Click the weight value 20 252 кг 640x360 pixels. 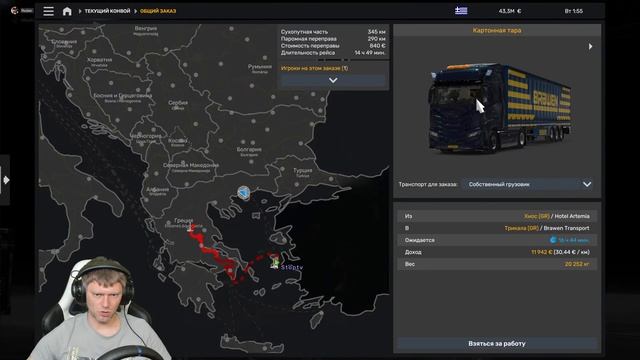577,264
